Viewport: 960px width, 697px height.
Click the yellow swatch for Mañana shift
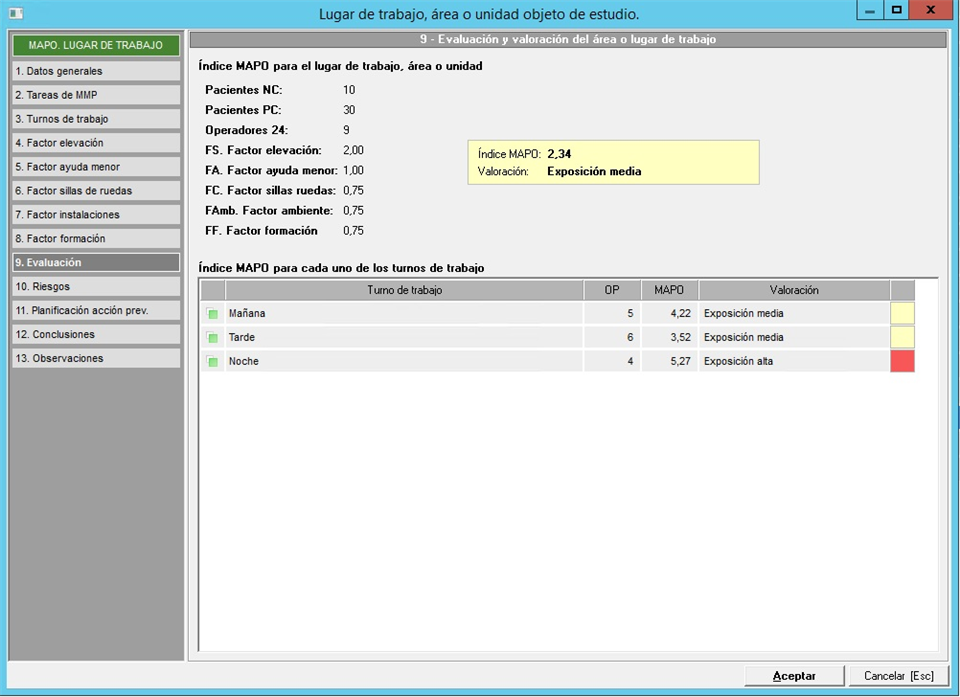click(902, 314)
